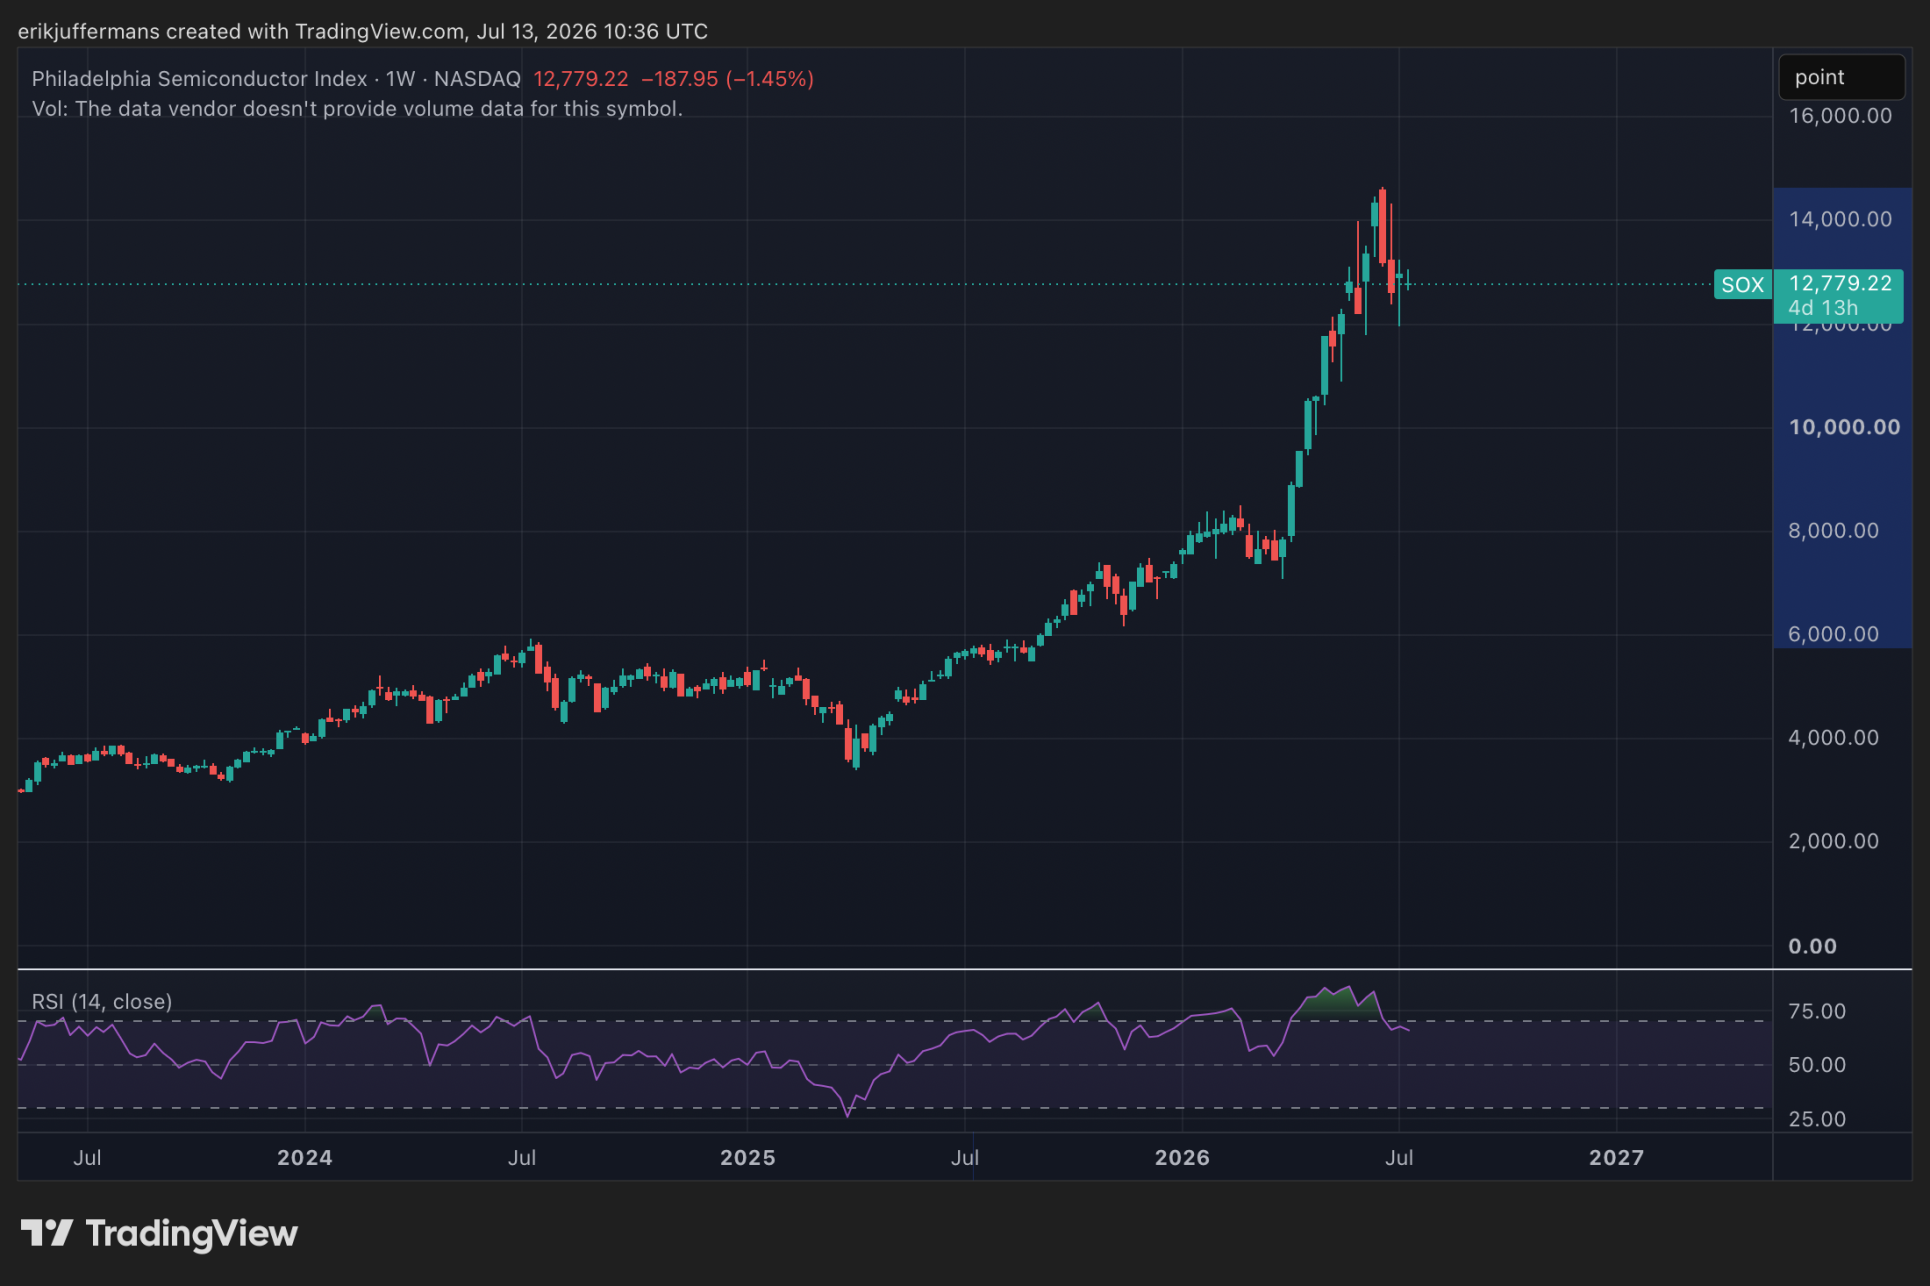Image resolution: width=1930 pixels, height=1286 pixels.
Task: Click the Vol indicator legend message
Action: [x=357, y=109]
